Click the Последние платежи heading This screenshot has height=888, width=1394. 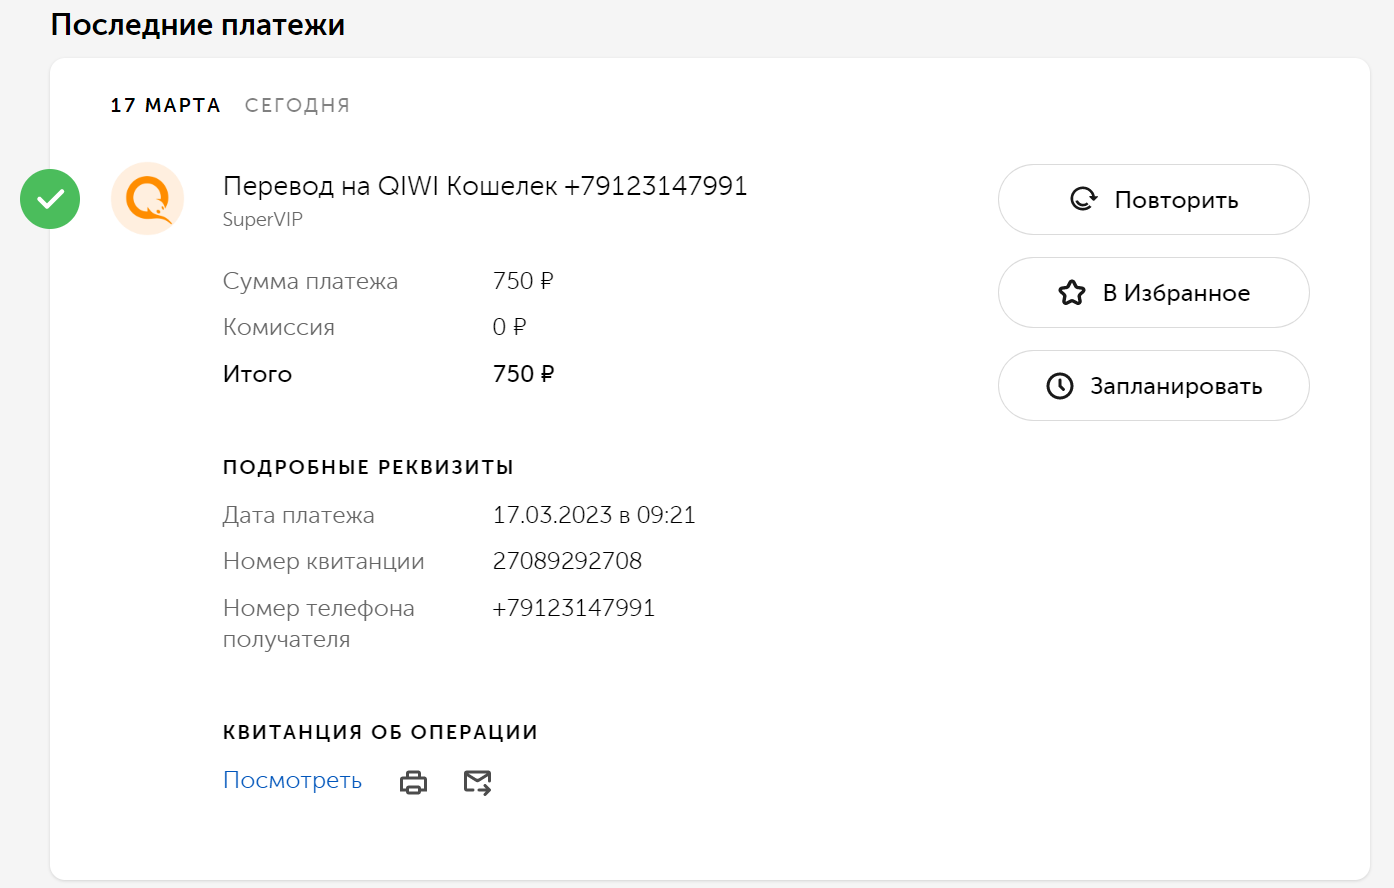198,25
